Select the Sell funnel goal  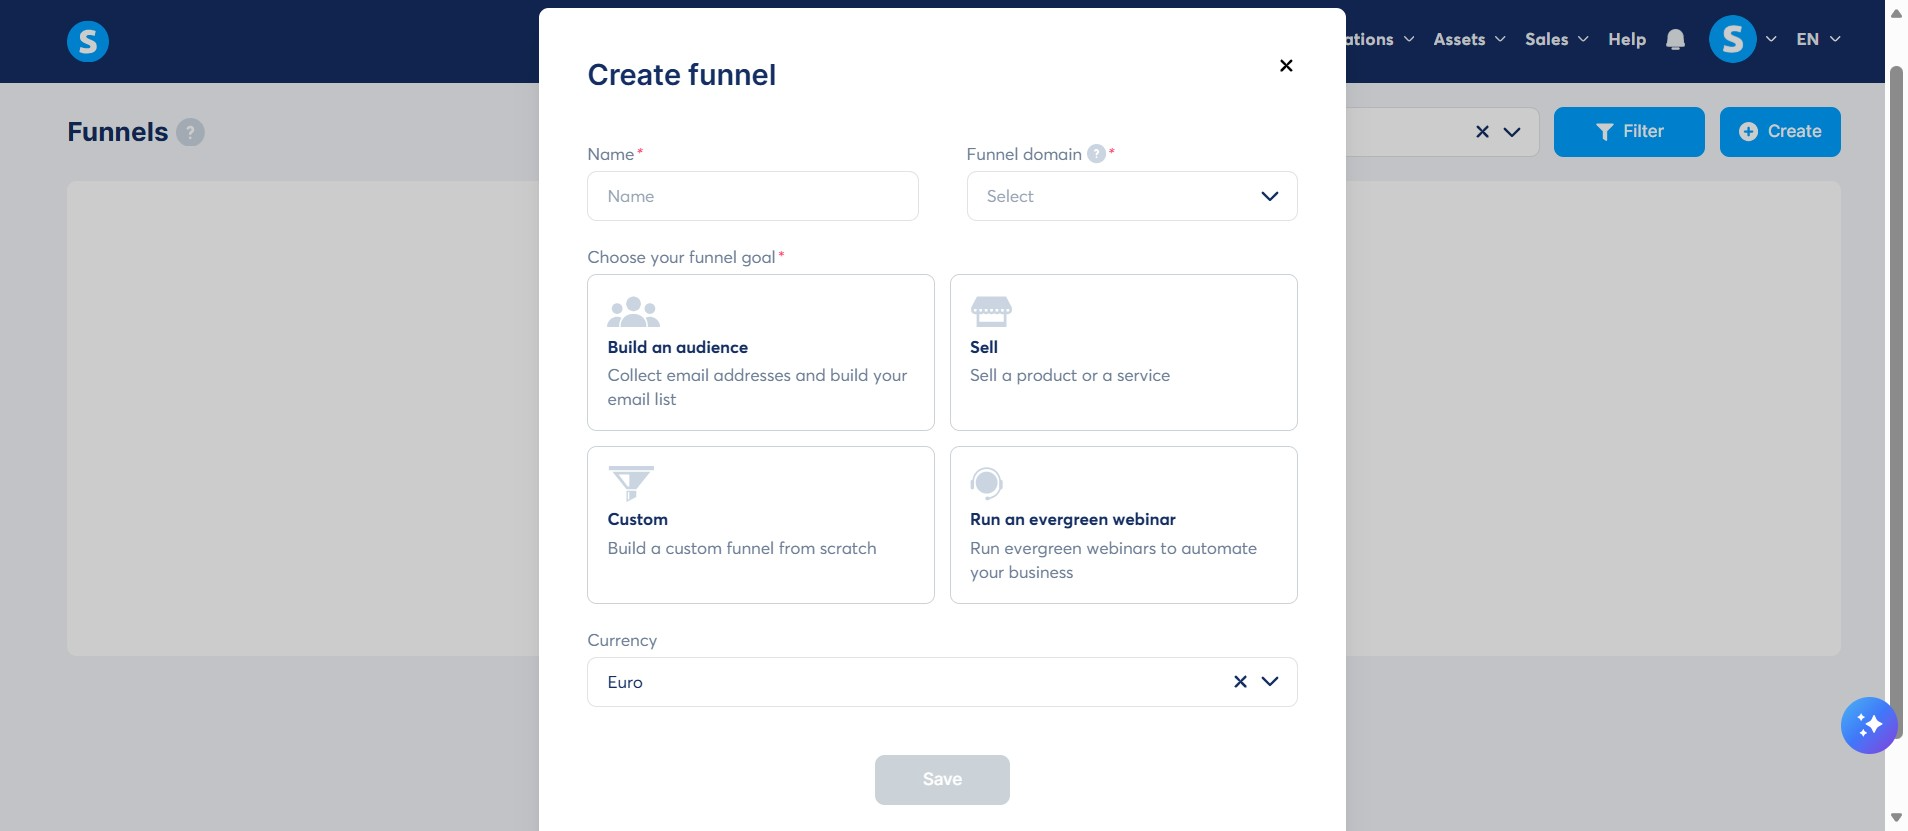click(1123, 352)
